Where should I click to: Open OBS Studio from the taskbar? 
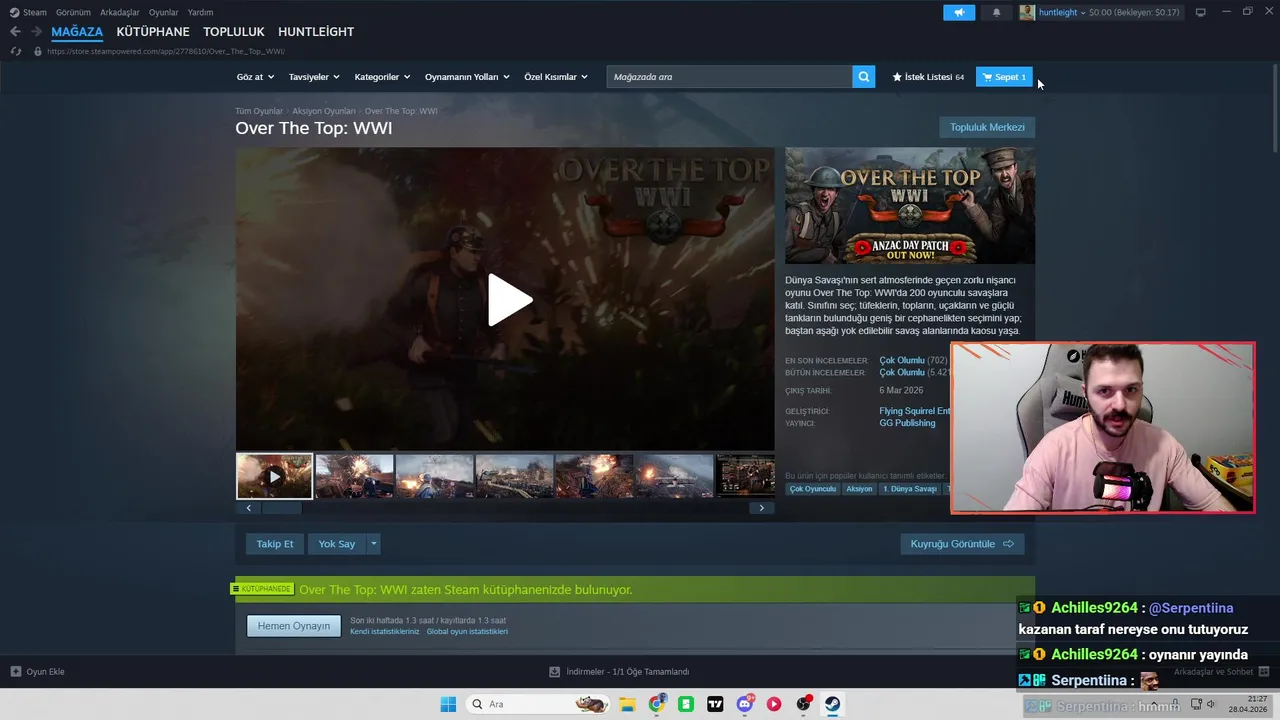(803, 704)
